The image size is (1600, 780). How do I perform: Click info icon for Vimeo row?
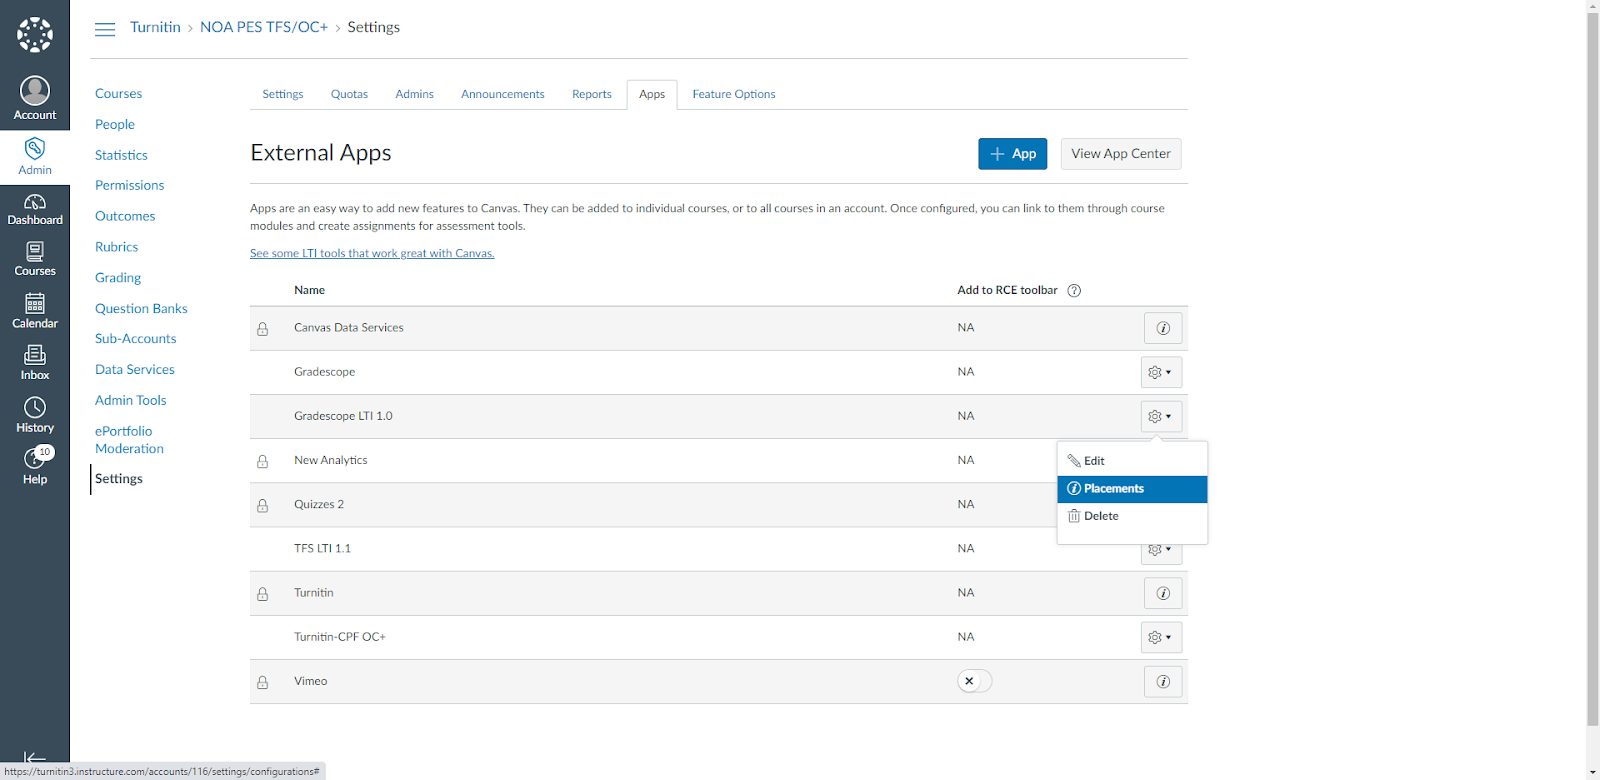click(1163, 682)
